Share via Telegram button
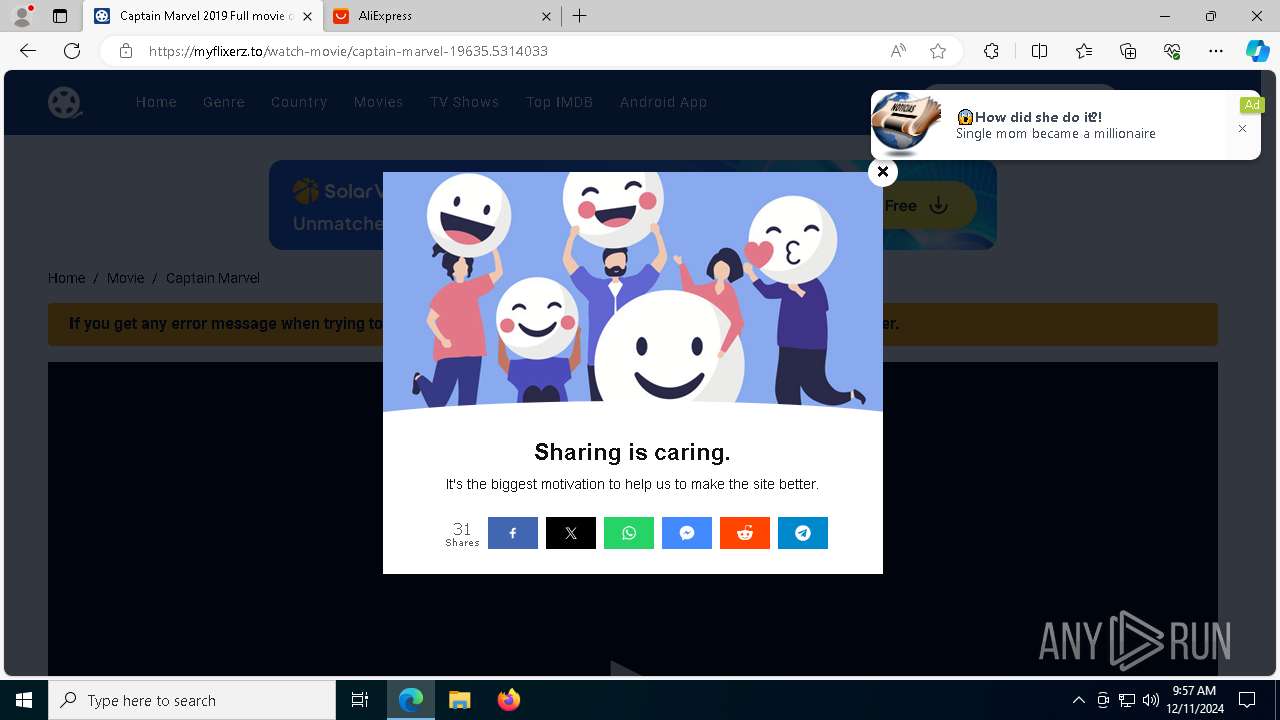 (803, 533)
